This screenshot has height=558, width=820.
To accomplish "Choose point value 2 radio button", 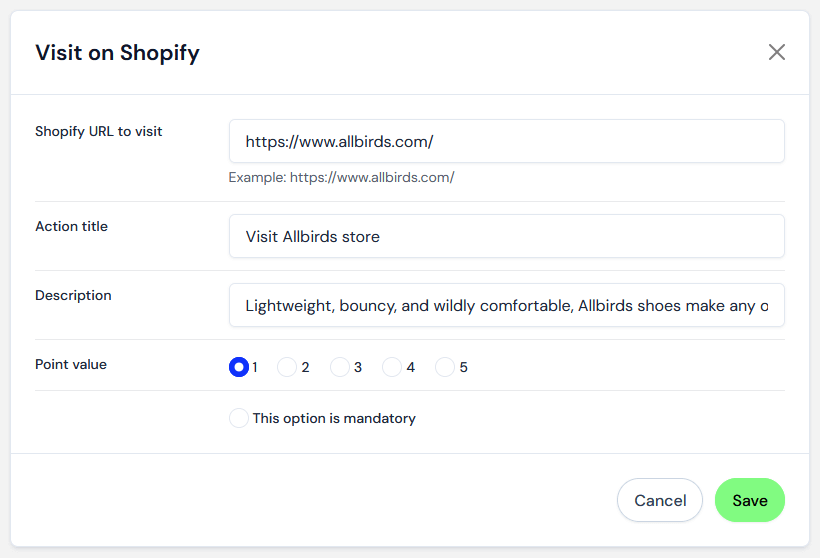I will coord(287,367).
